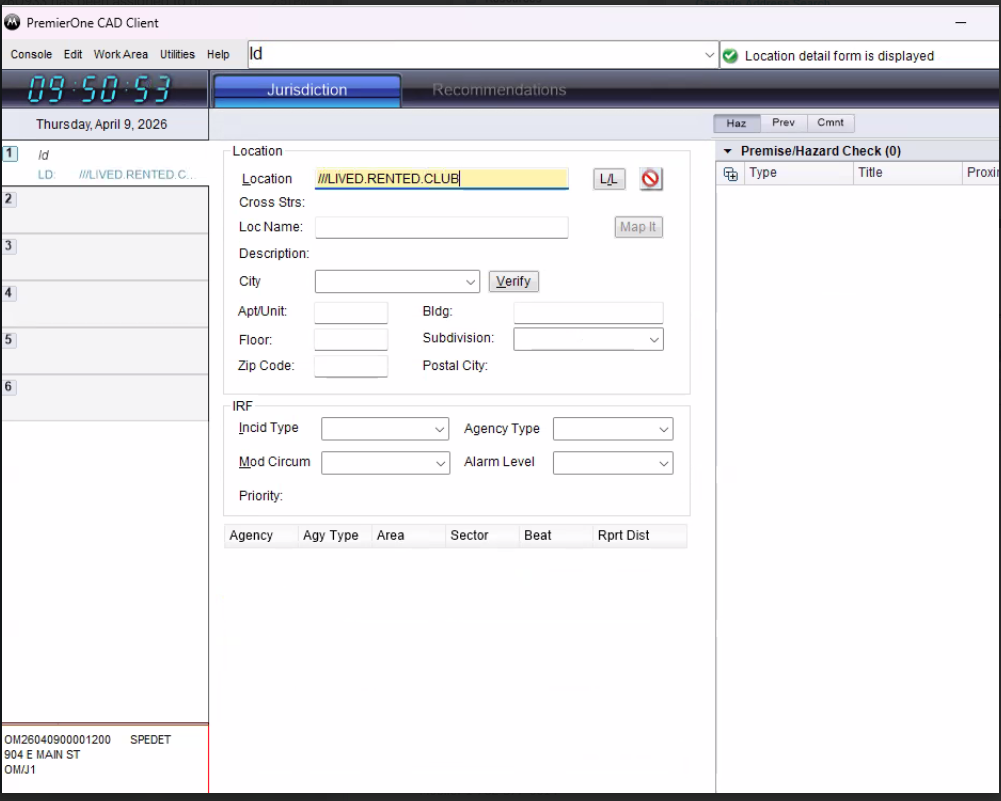Switch to the Recommendations tab
Image resolution: width=1001 pixels, height=801 pixels.
[x=499, y=91]
